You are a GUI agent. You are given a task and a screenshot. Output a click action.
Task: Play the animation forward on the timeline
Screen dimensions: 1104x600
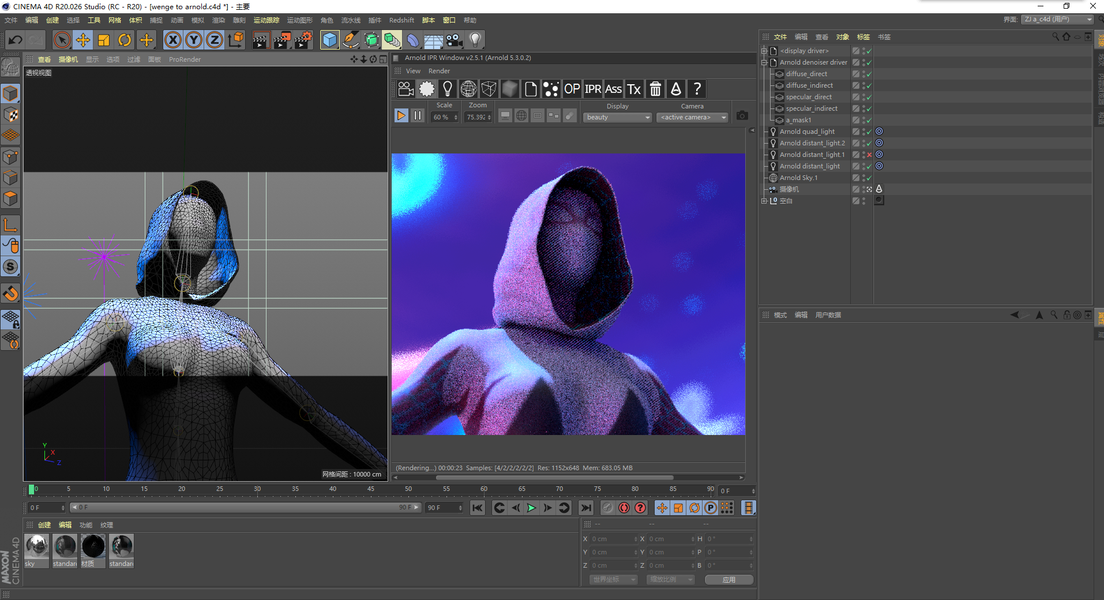(x=532, y=508)
